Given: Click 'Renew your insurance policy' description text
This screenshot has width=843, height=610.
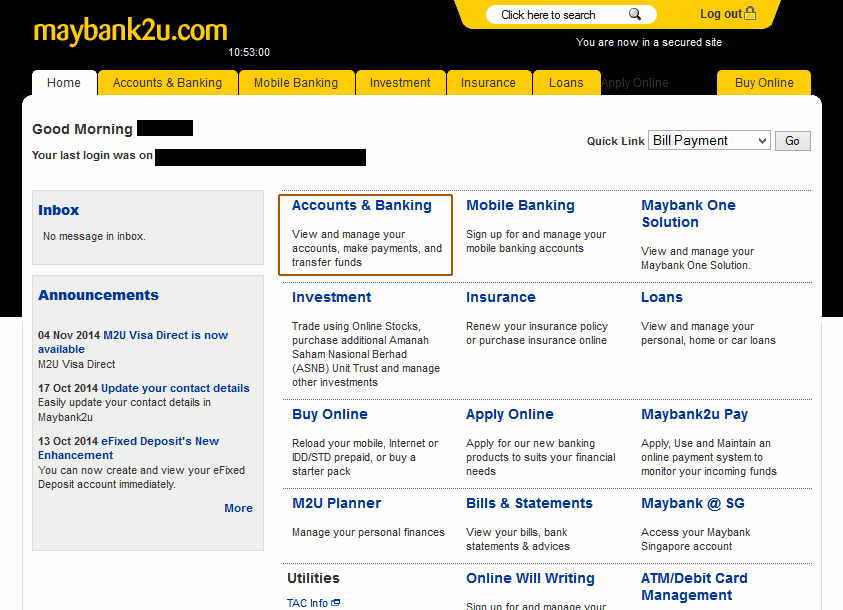Looking at the screenshot, I should (537, 333).
